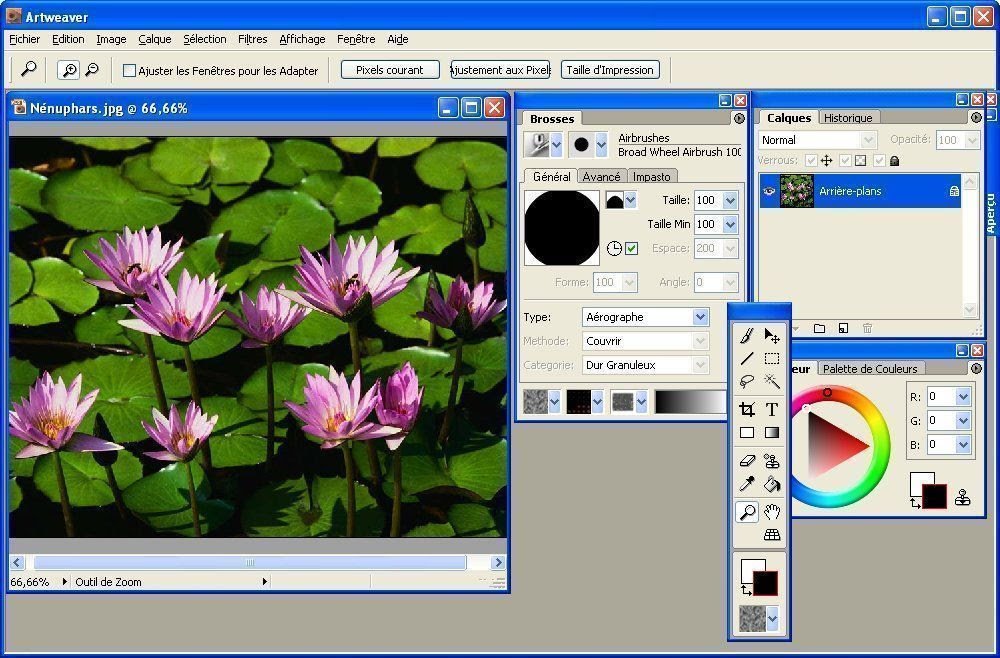Toggle the lock transparency checkbox beside checkerboard icon

[x=845, y=161]
